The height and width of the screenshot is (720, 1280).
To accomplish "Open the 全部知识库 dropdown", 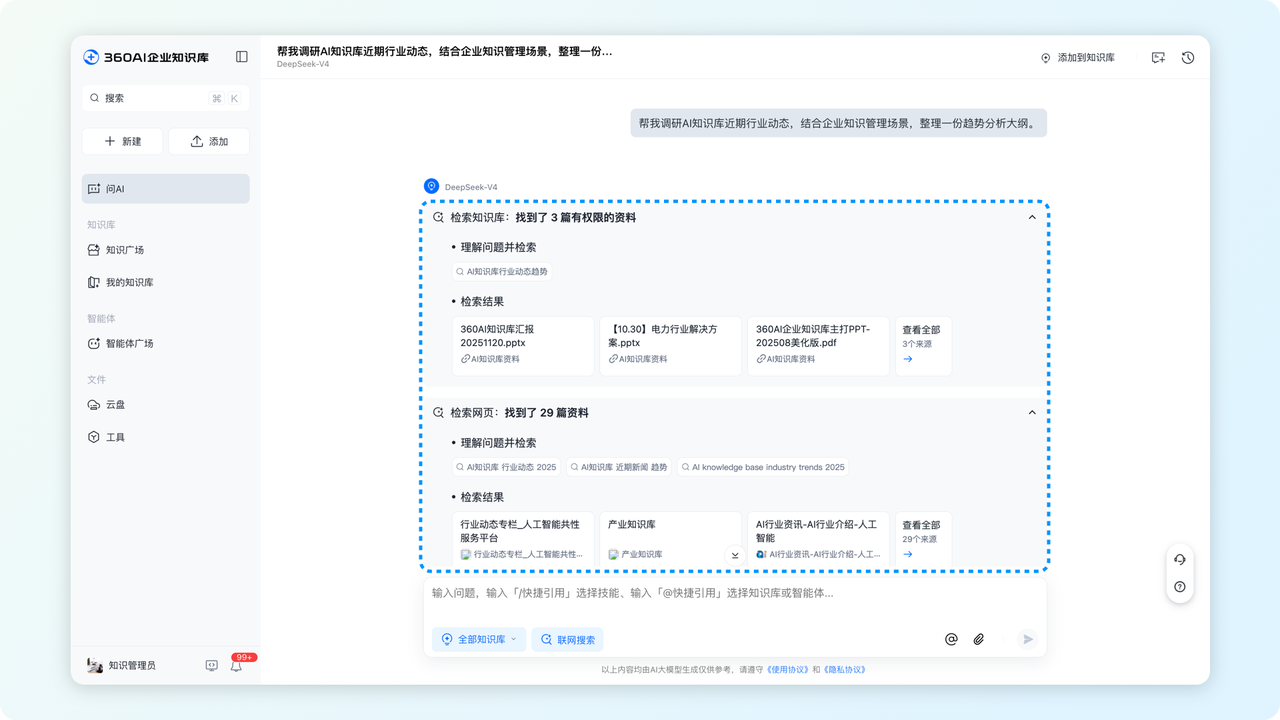I will coord(479,639).
